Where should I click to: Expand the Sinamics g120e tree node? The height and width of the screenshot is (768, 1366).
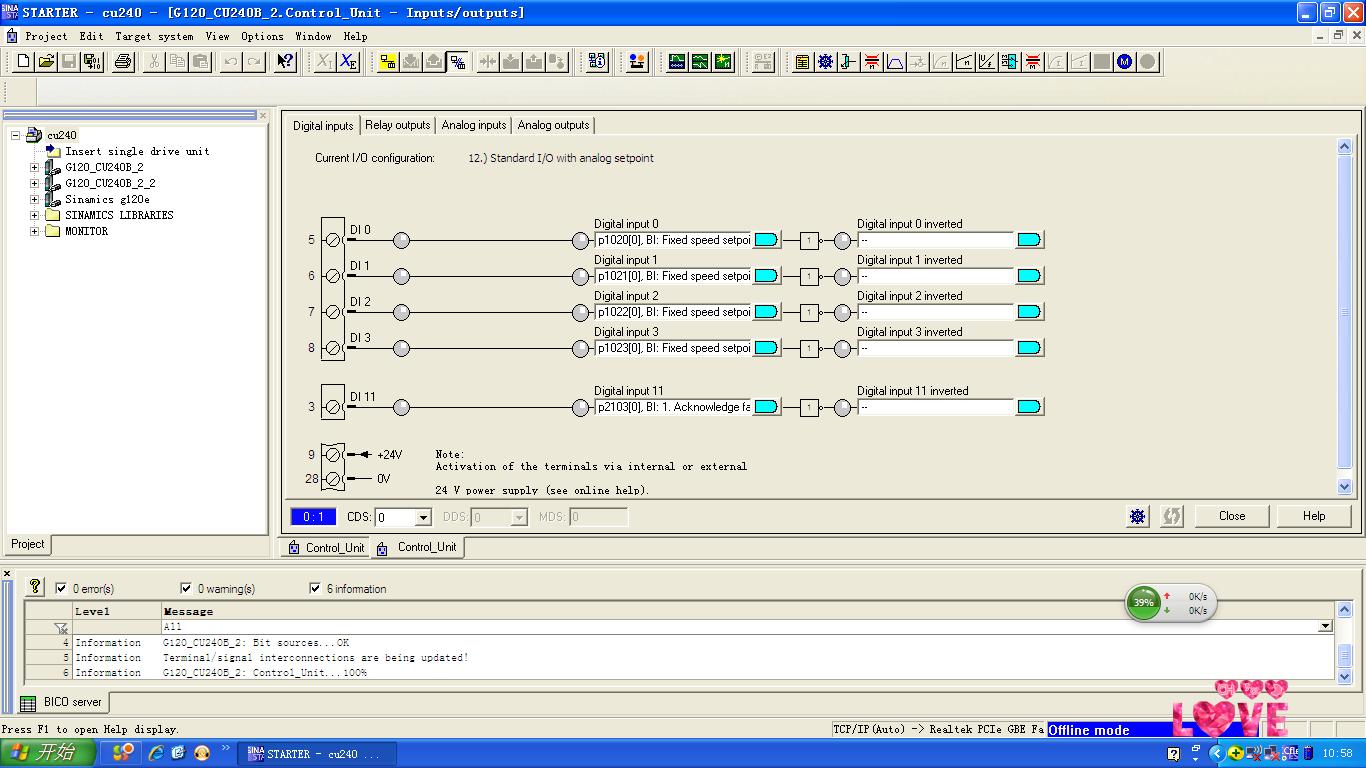click(x=35, y=199)
